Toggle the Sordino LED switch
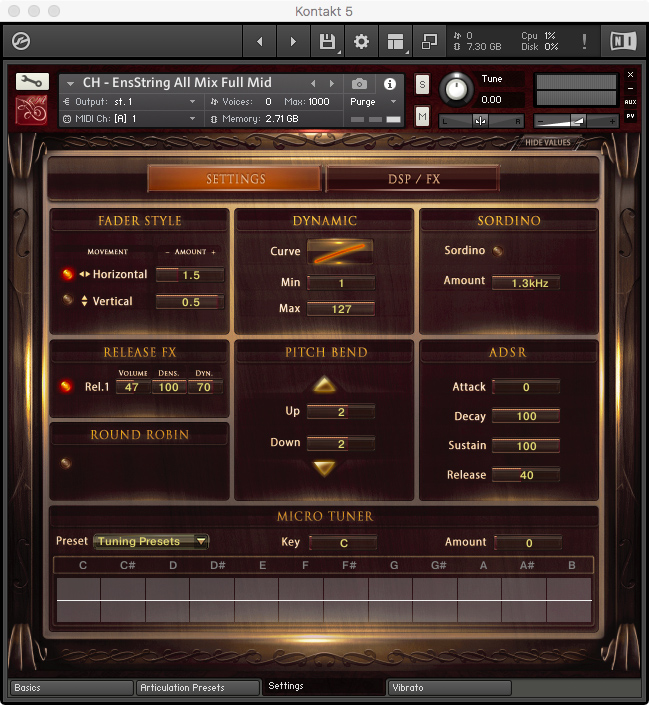The image size is (649, 705). coord(497,251)
